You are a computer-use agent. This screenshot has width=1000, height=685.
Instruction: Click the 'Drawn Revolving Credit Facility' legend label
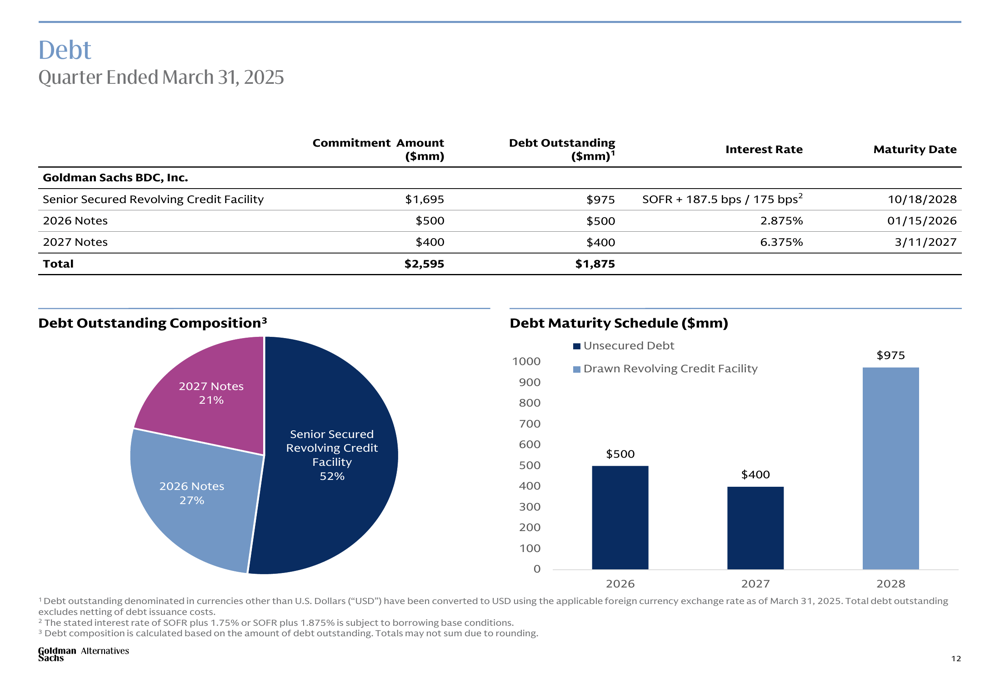click(670, 369)
